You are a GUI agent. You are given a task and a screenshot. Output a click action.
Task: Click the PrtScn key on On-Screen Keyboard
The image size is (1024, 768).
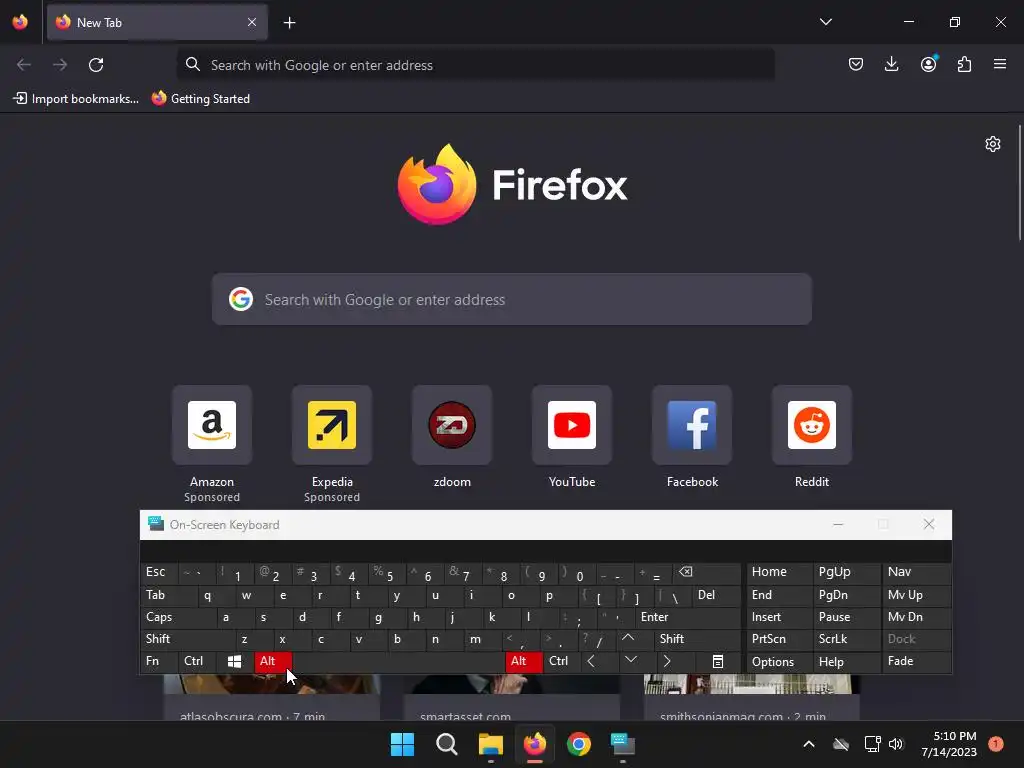click(780, 639)
